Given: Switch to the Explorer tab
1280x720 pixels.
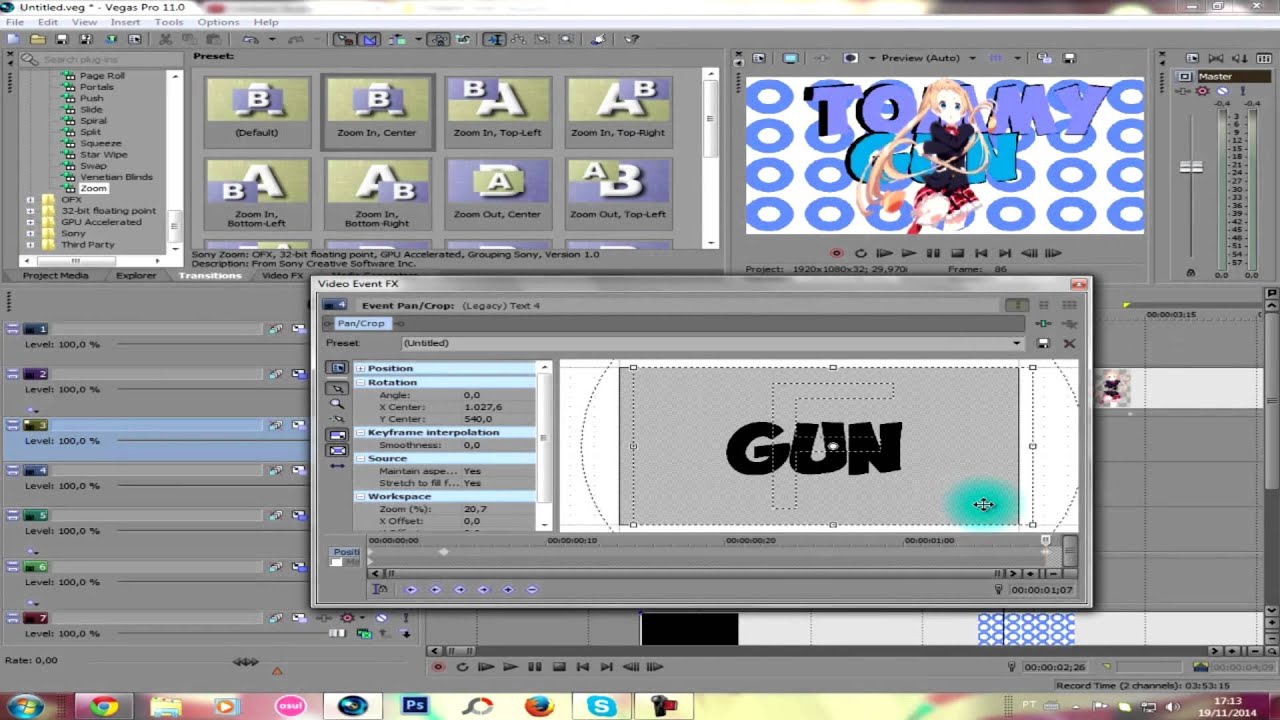Looking at the screenshot, I should 136,275.
